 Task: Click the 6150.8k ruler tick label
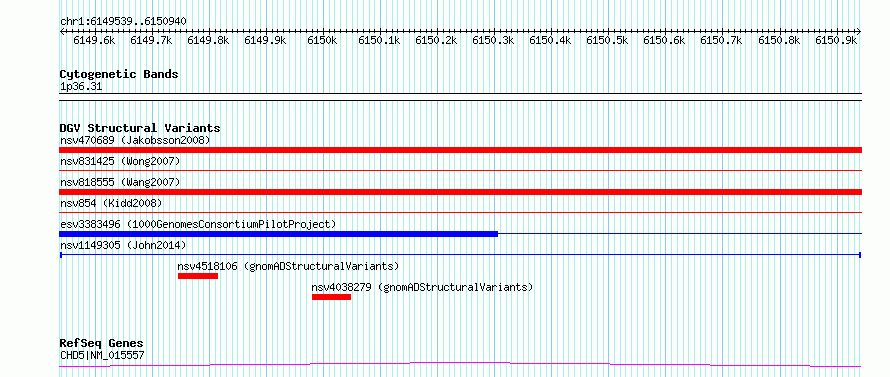pos(779,40)
